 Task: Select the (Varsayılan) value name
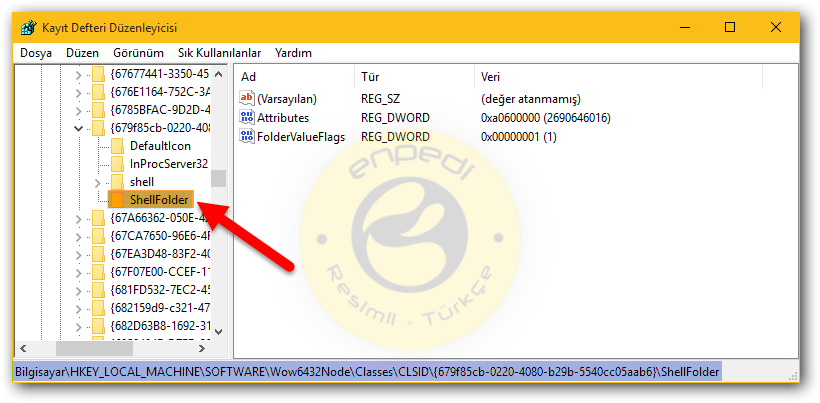coord(287,99)
